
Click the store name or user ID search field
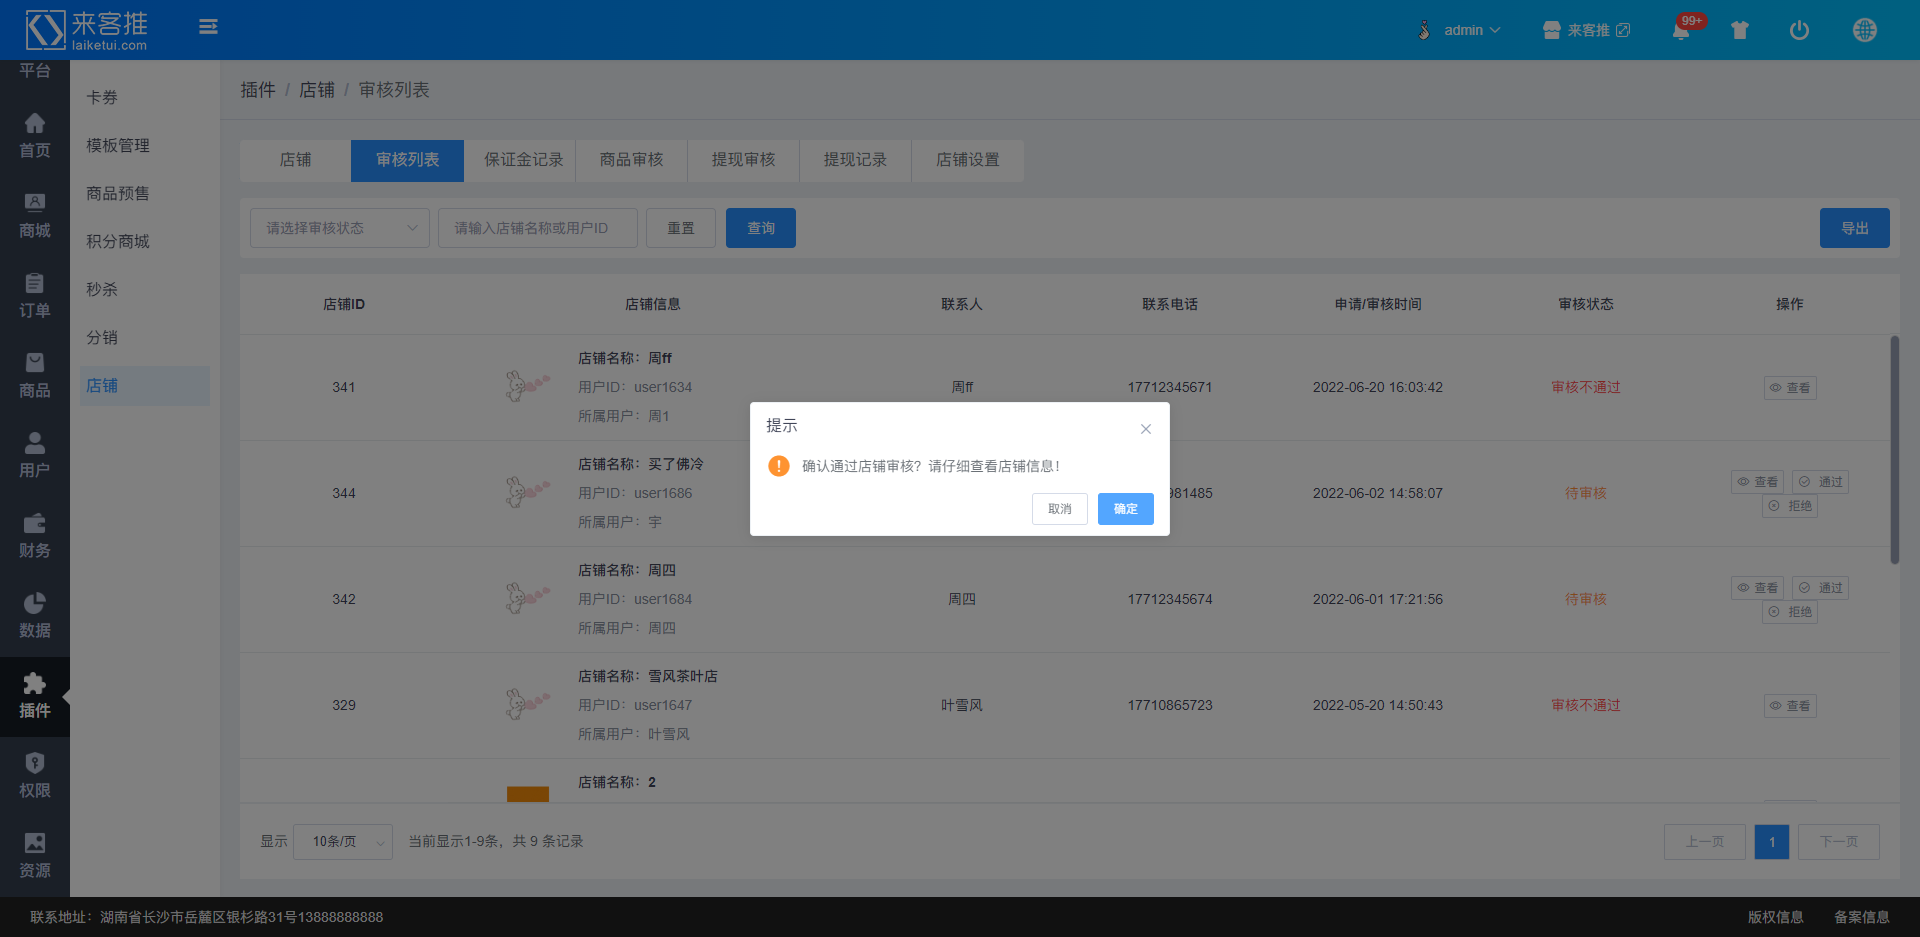(x=538, y=228)
